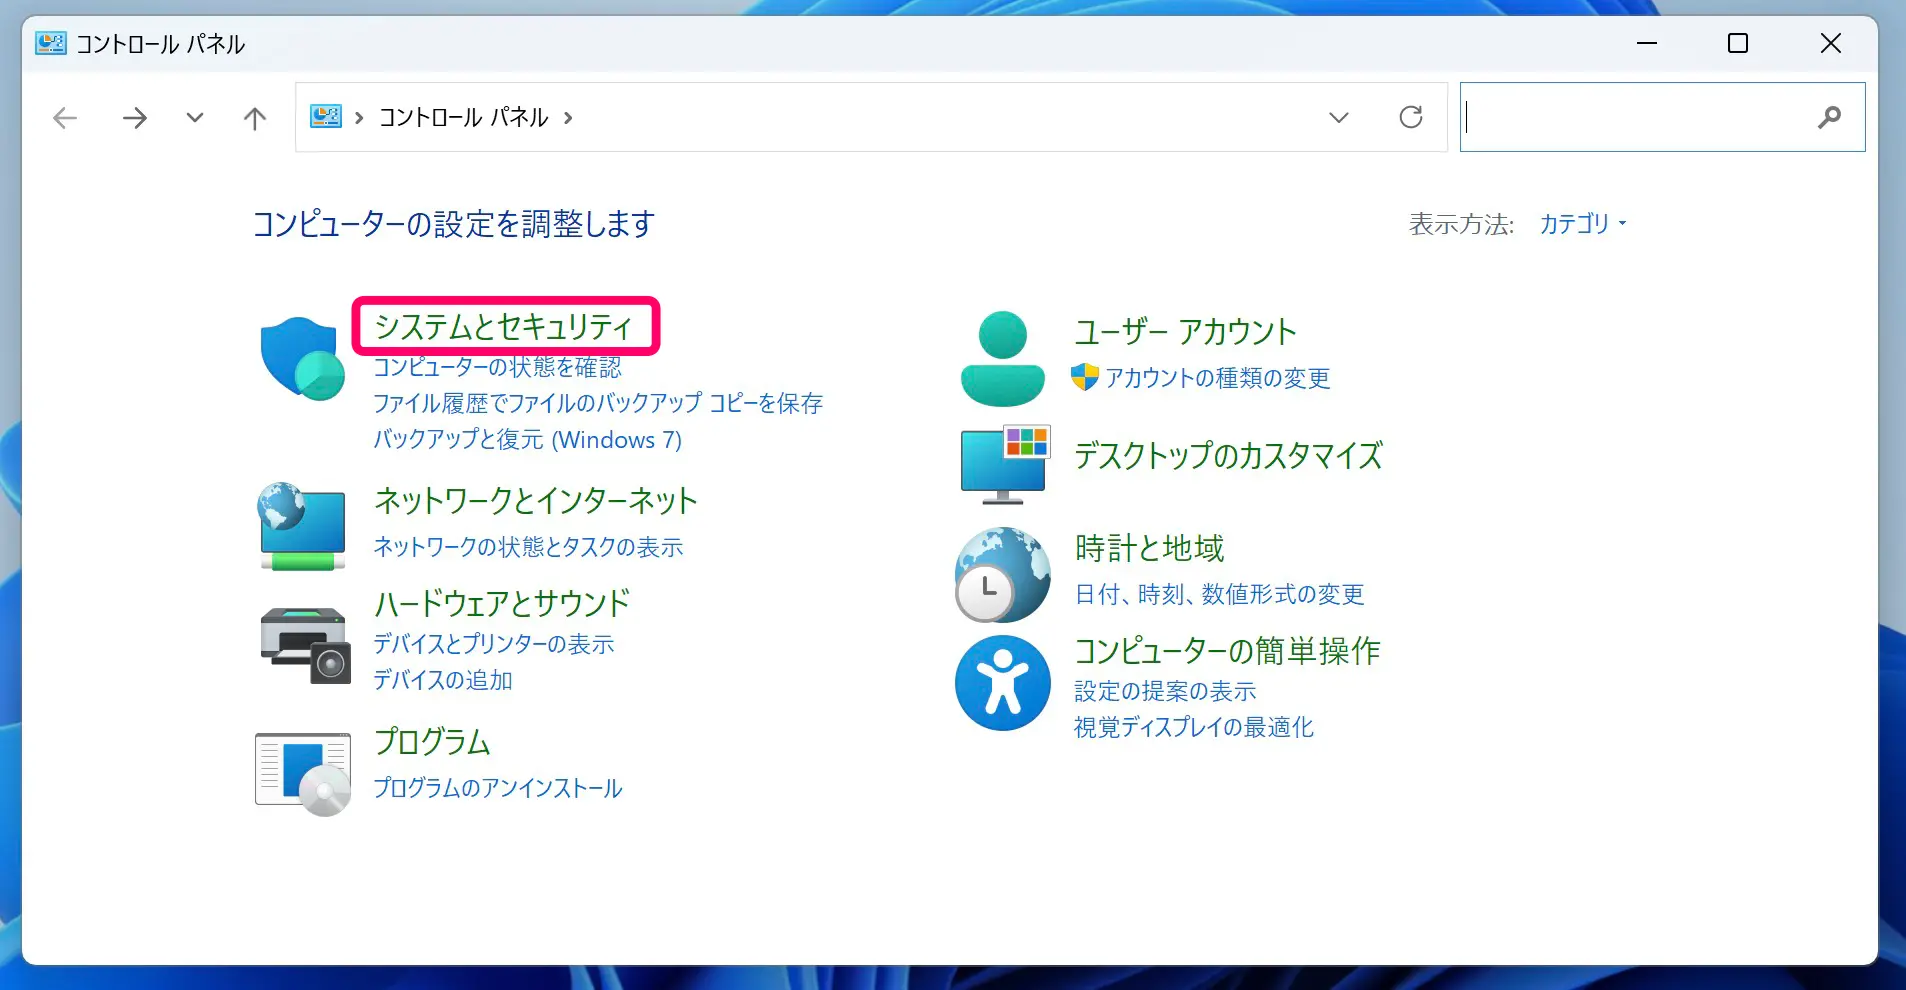Click the search magnifier icon
Image resolution: width=1906 pixels, height=990 pixels.
pyautogui.click(x=1829, y=118)
